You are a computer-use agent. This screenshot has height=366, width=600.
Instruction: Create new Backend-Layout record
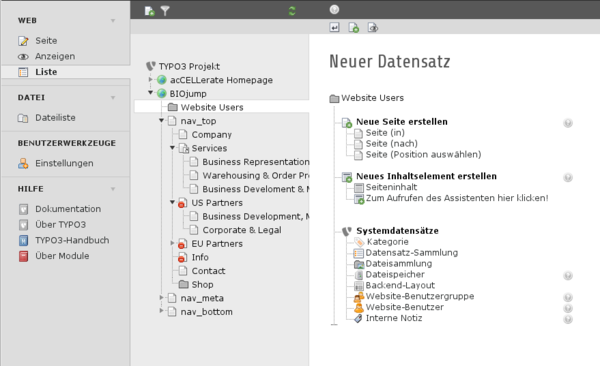point(400,286)
